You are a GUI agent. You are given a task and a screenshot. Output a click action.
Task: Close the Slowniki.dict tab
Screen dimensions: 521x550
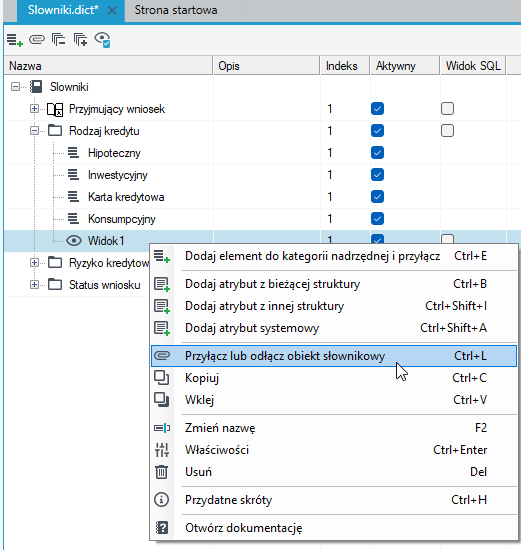[112, 11]
